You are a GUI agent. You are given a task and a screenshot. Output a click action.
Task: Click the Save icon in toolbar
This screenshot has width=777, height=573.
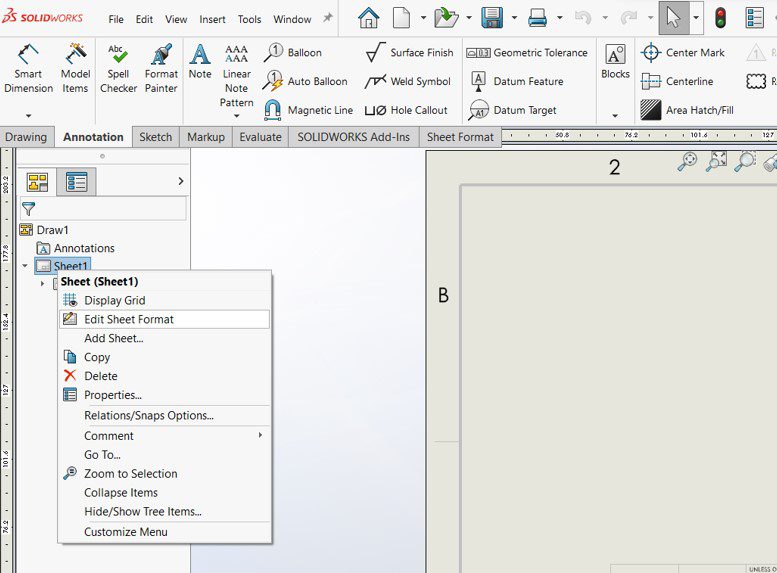pos(492,18)
